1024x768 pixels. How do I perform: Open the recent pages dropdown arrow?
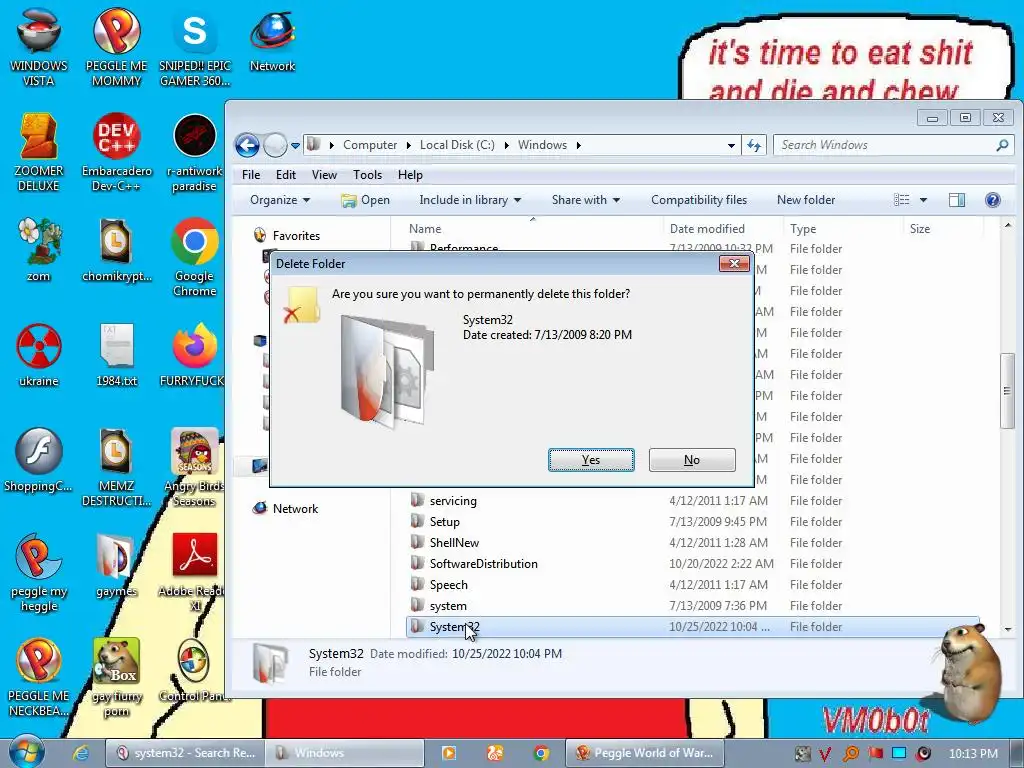(295, 146)
